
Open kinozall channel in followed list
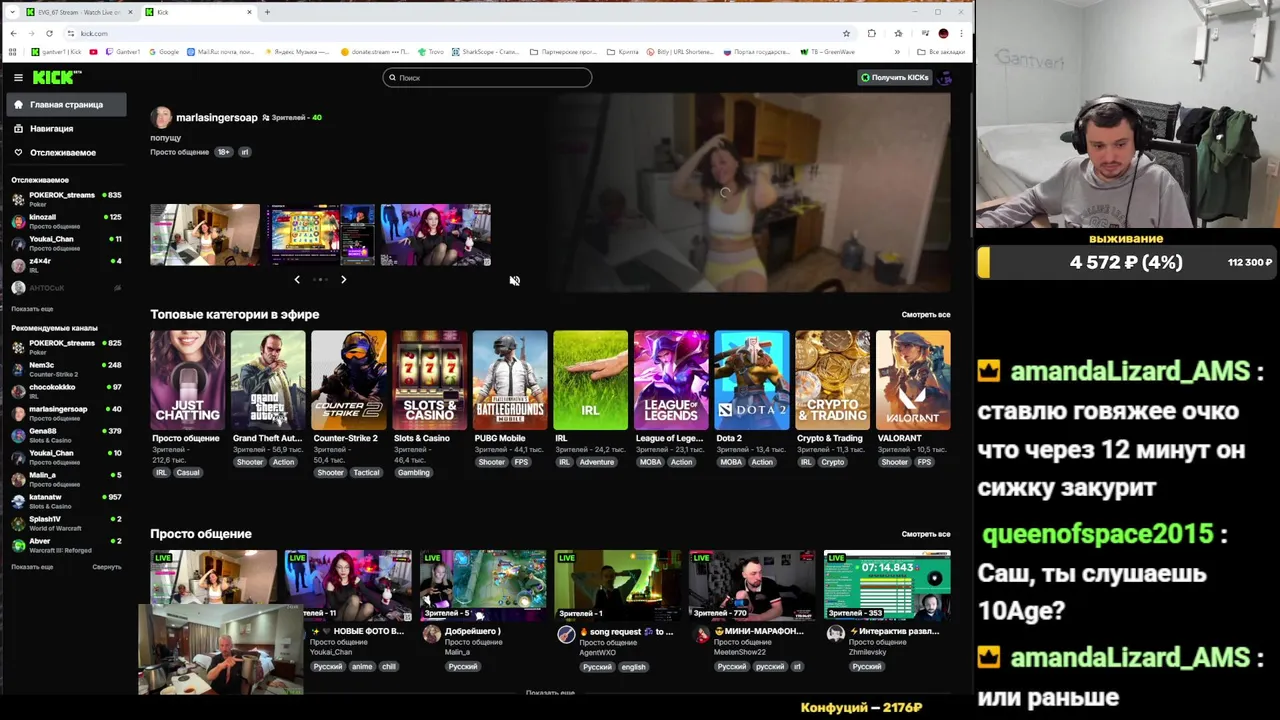[x=66, y=221]
